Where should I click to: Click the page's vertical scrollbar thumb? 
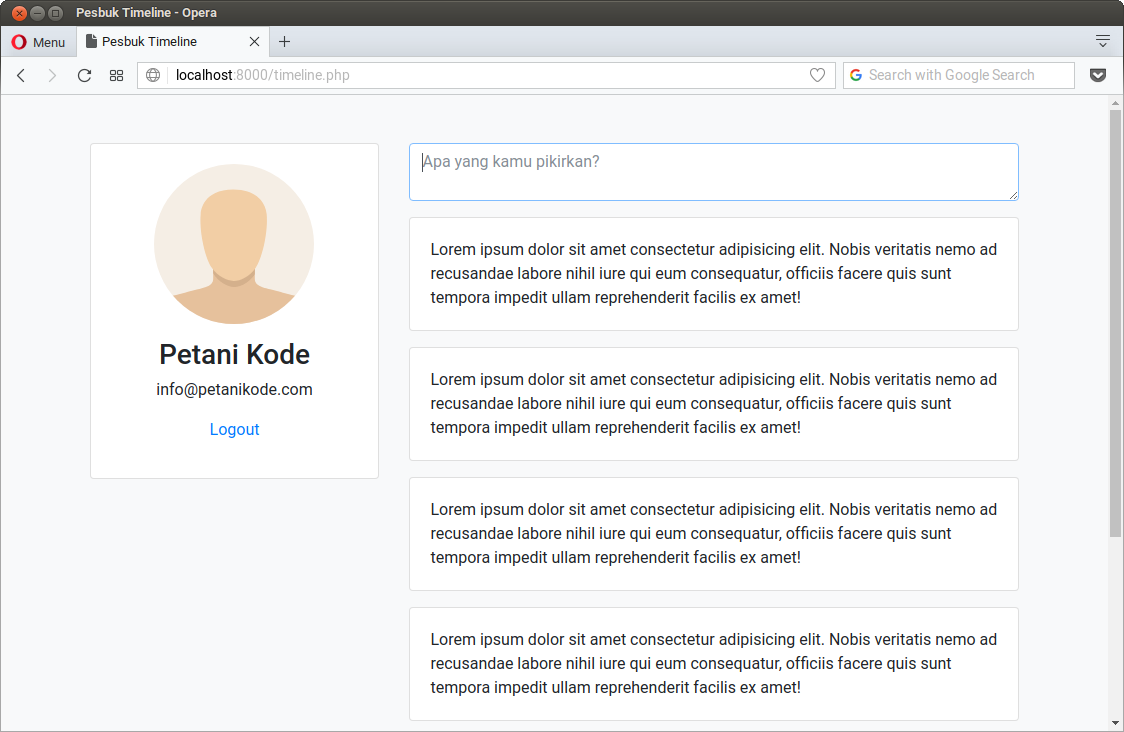1116,320
